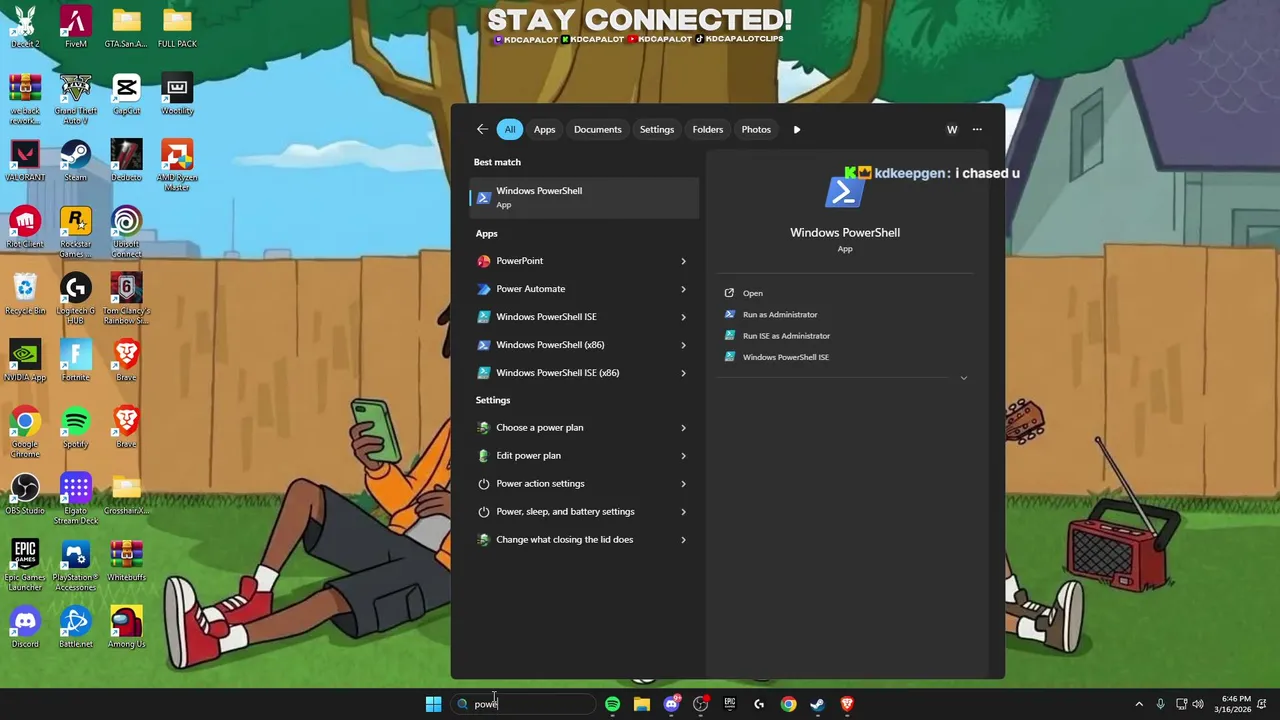Select CapCut desktop shortcut

(126, 94)
